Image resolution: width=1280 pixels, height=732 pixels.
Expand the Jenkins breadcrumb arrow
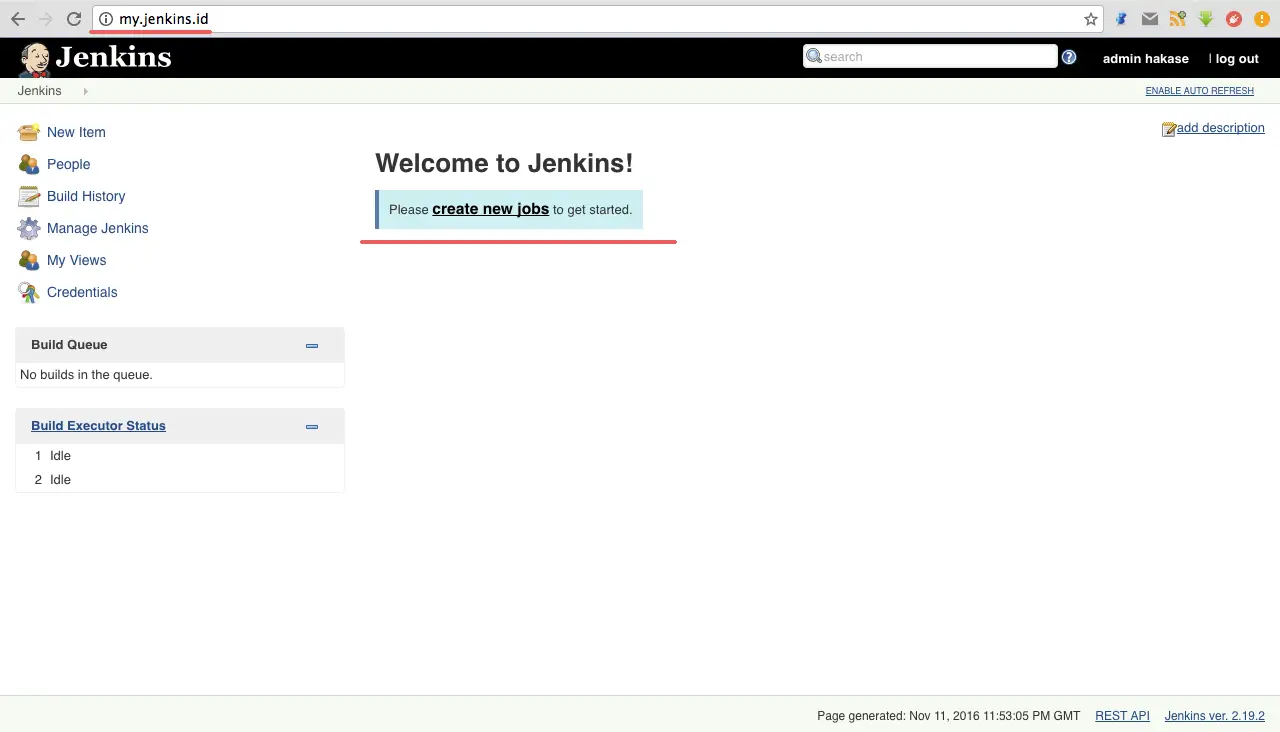[85, 91]
